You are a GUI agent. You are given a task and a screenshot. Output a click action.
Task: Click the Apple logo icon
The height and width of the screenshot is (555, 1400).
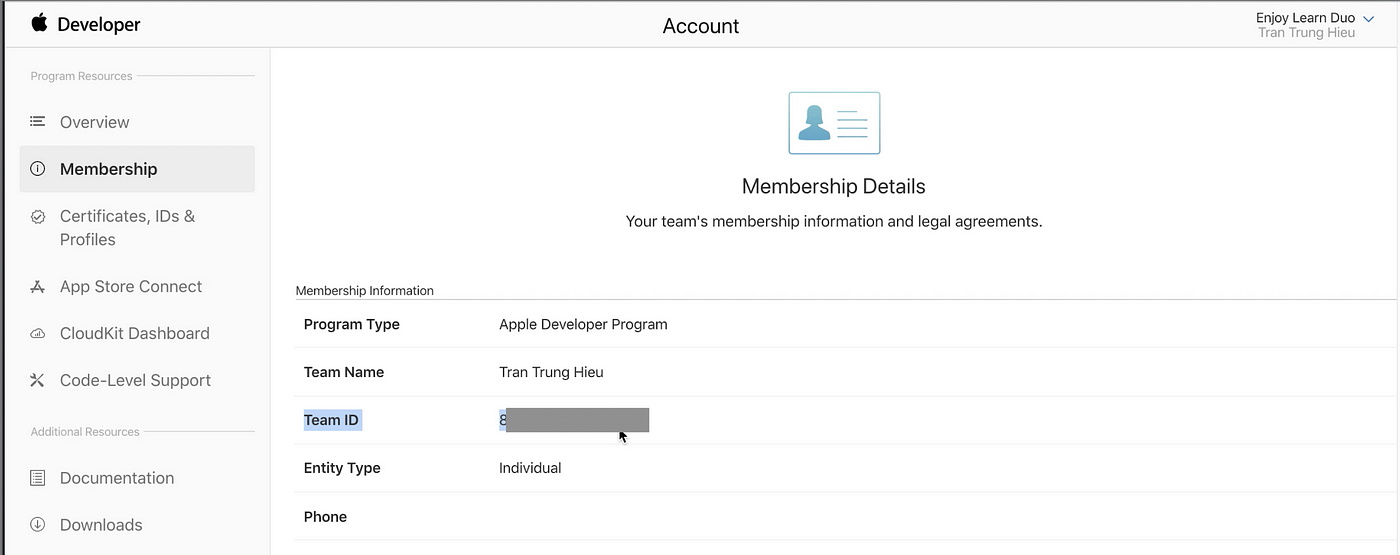pos(39,23)
